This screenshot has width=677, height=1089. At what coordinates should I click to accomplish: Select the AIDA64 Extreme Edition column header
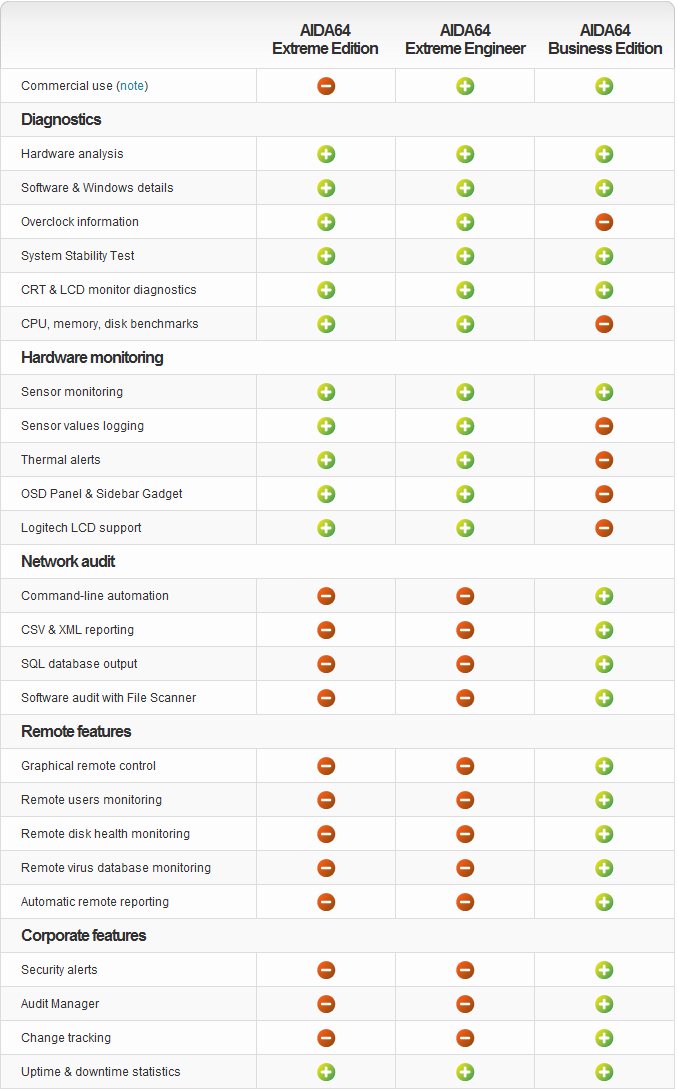point(326,39)
